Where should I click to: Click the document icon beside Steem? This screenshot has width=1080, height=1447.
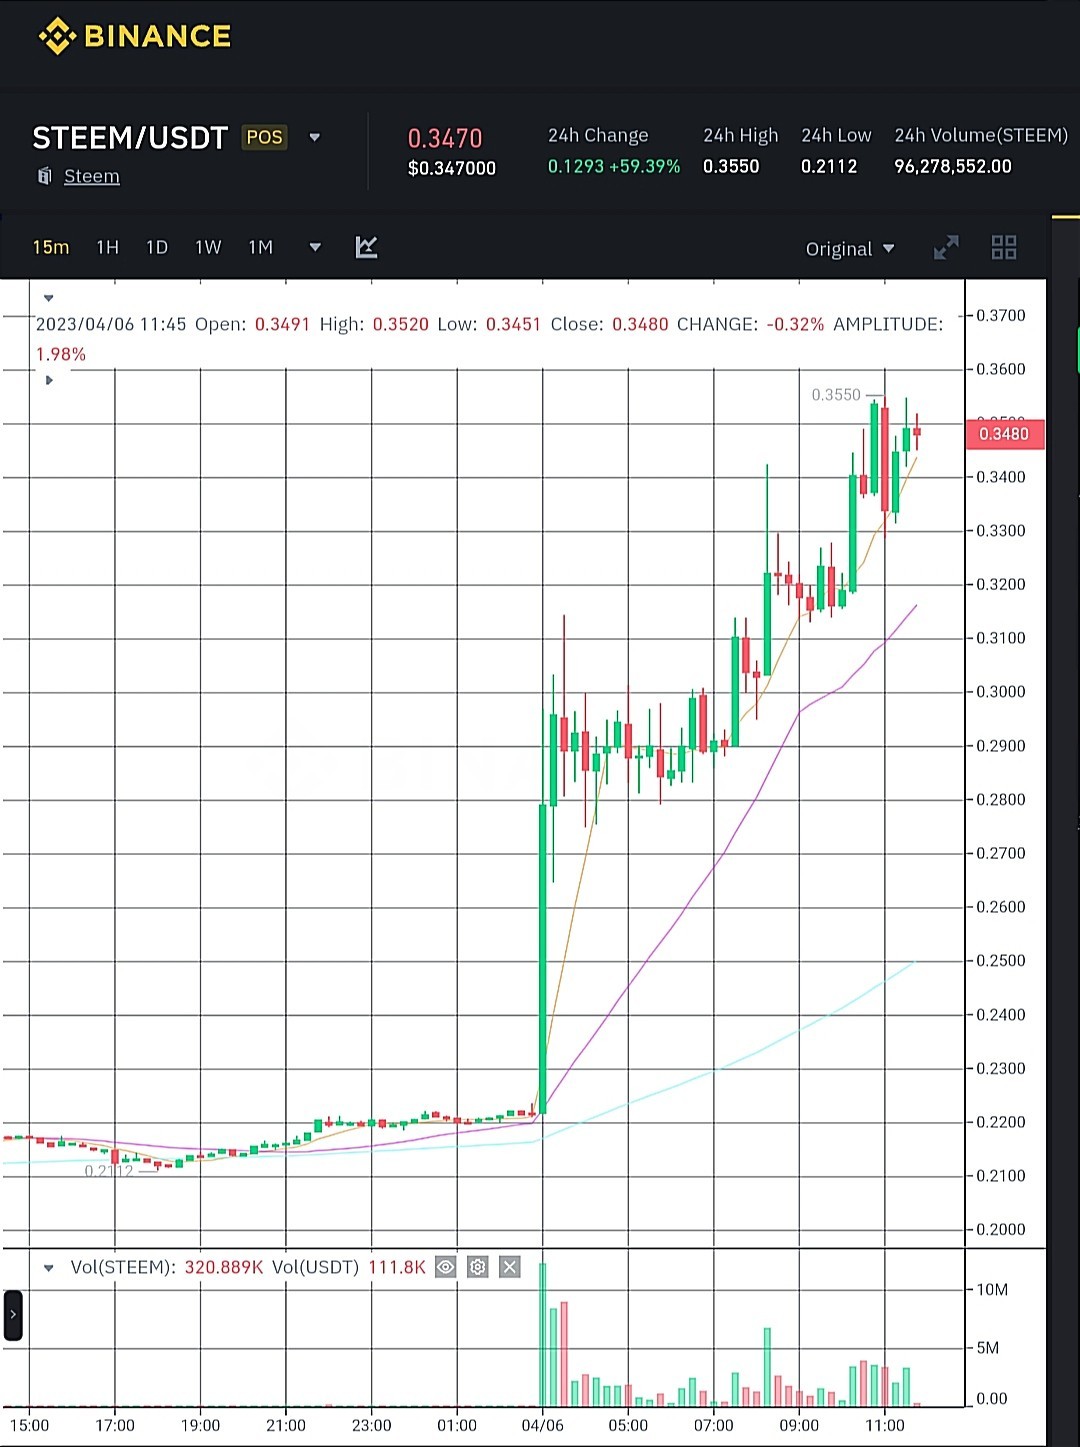point(44,176)
